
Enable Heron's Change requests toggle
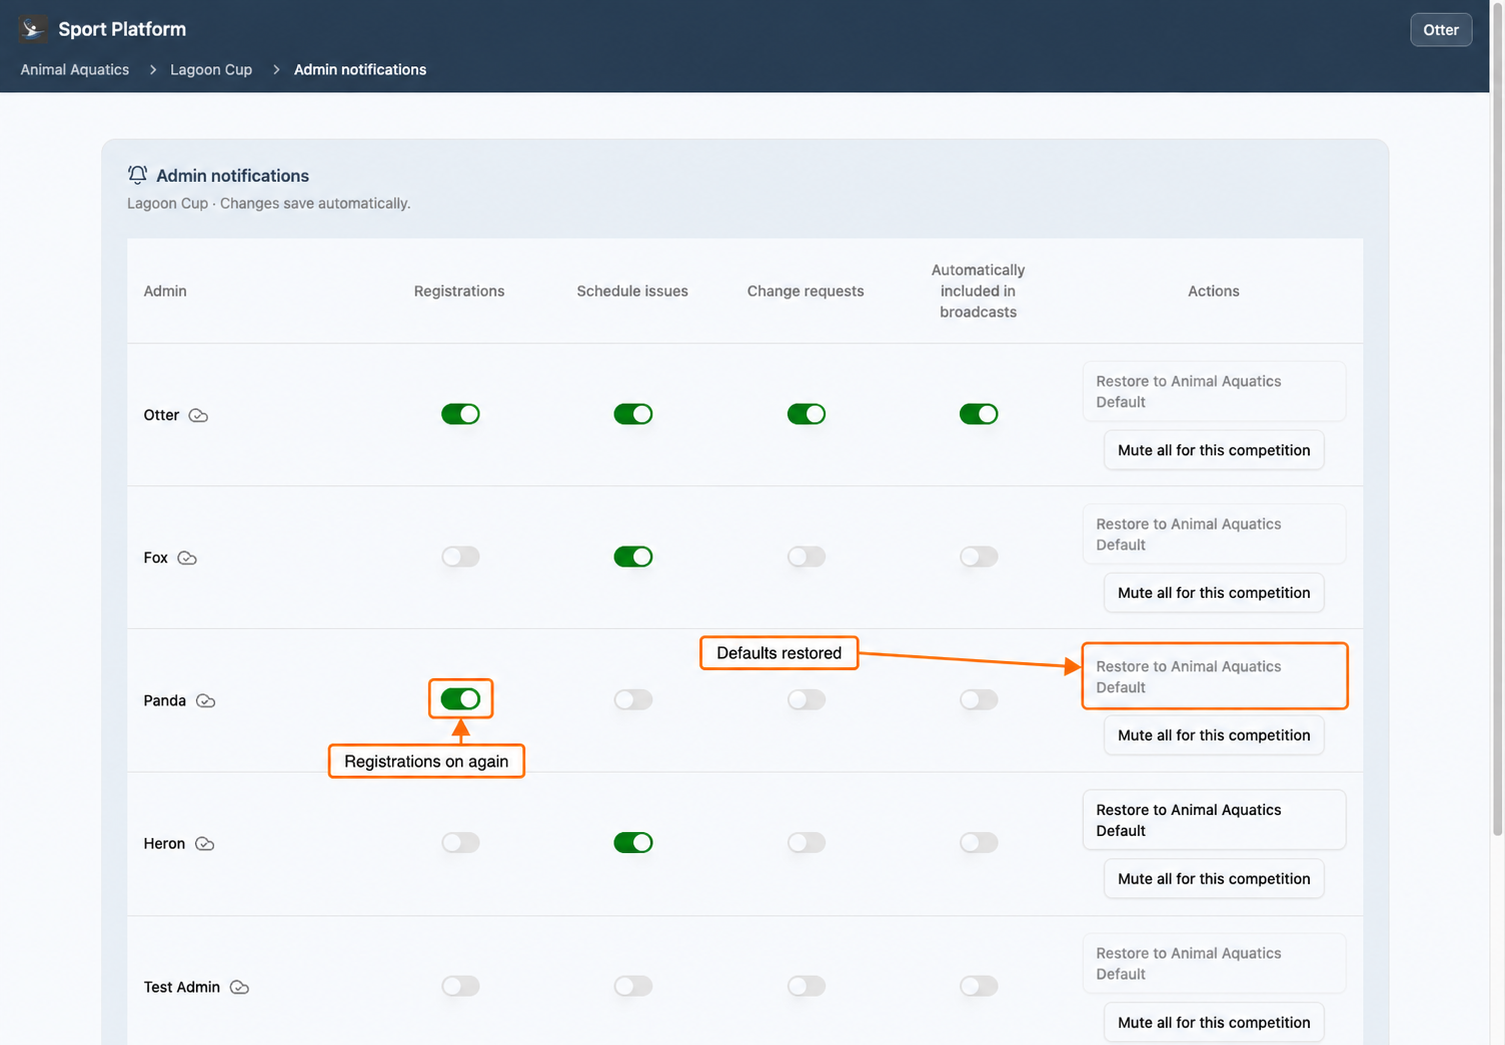click(x=806, y=843)
